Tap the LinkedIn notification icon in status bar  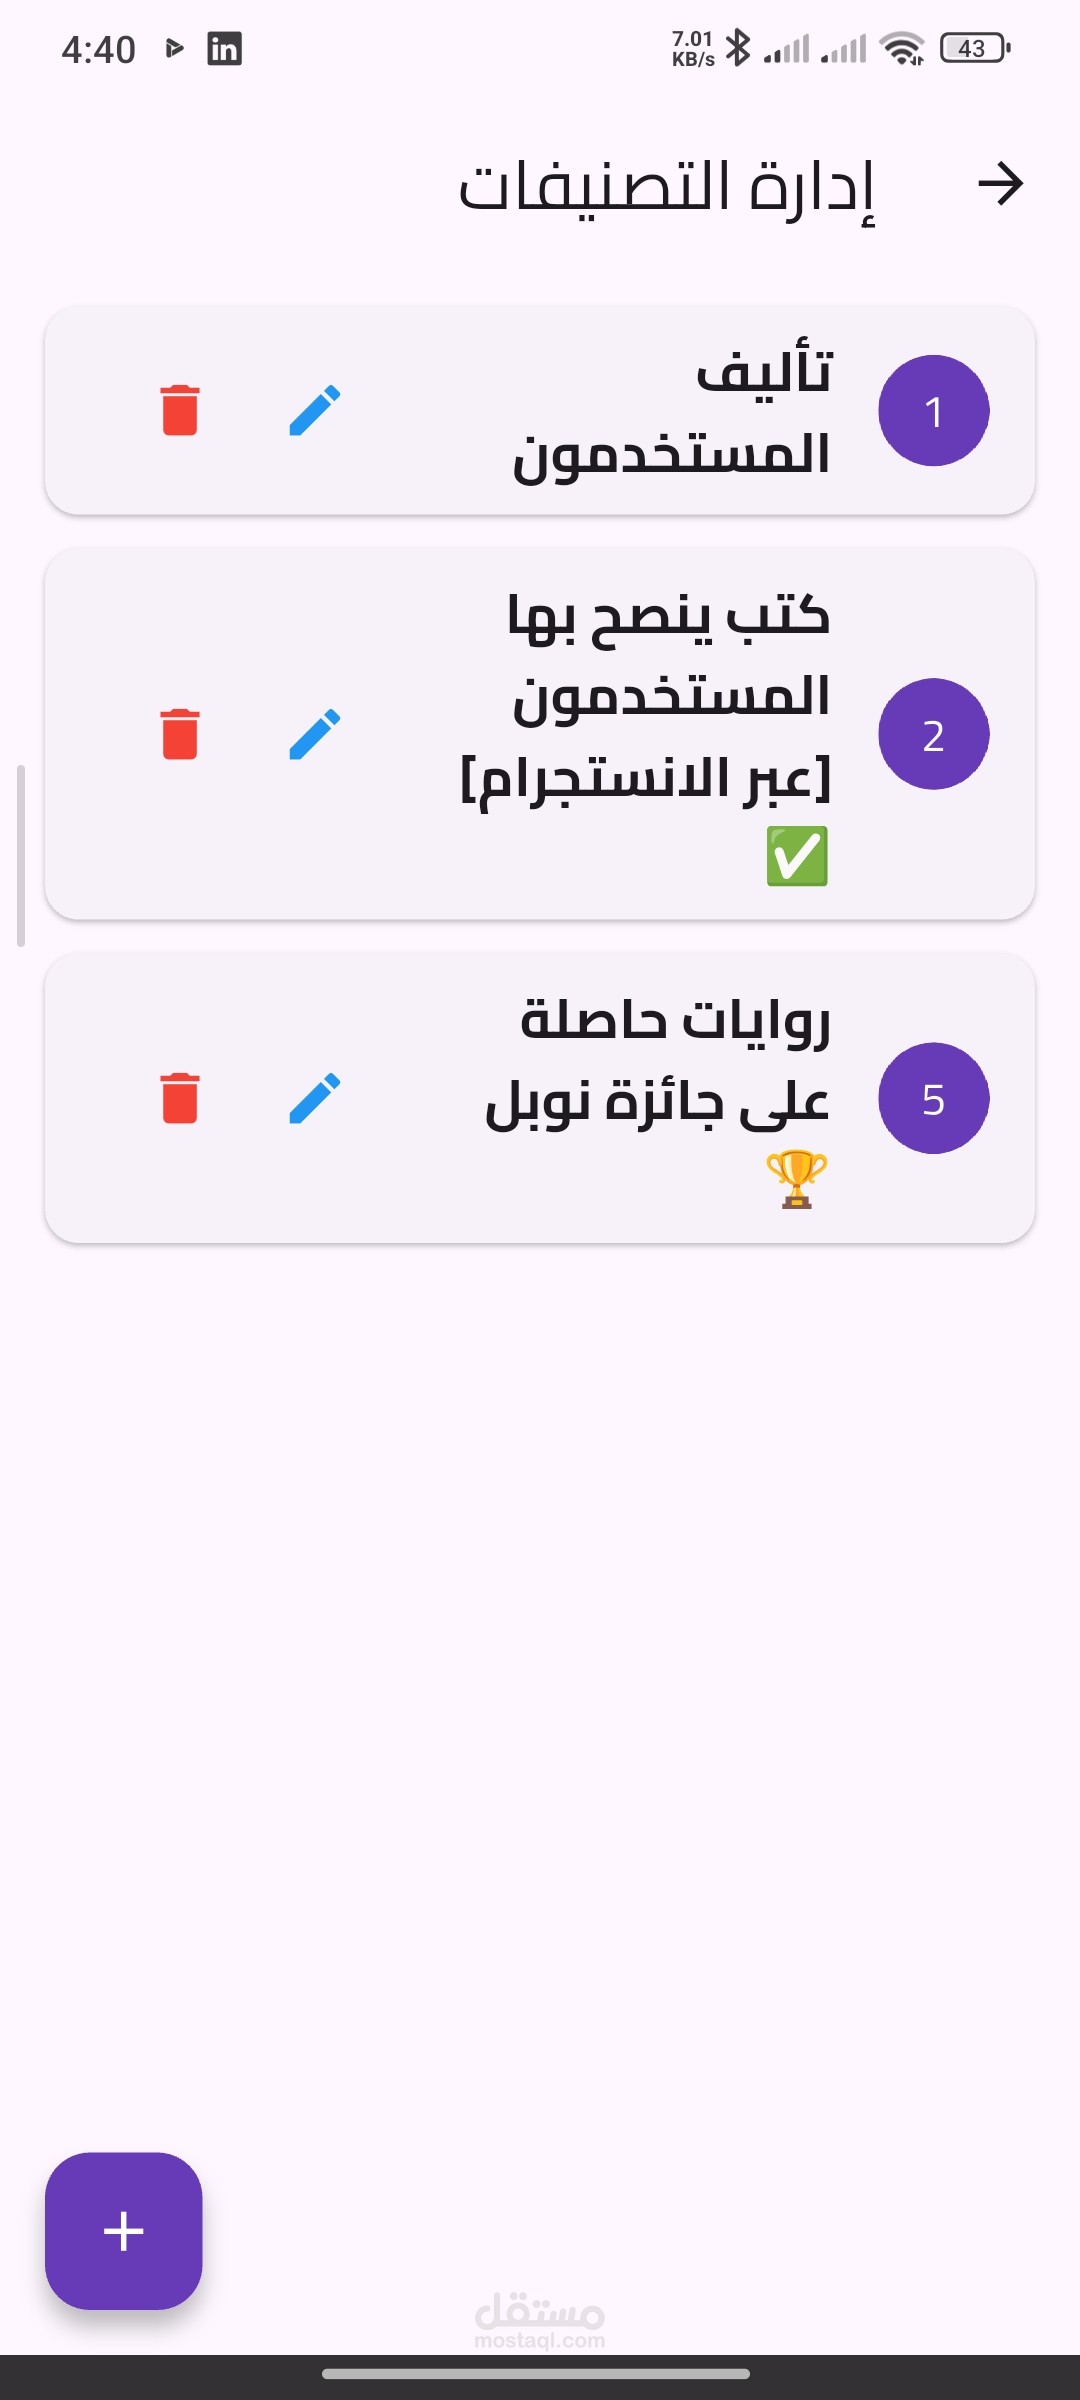[224, 48]
